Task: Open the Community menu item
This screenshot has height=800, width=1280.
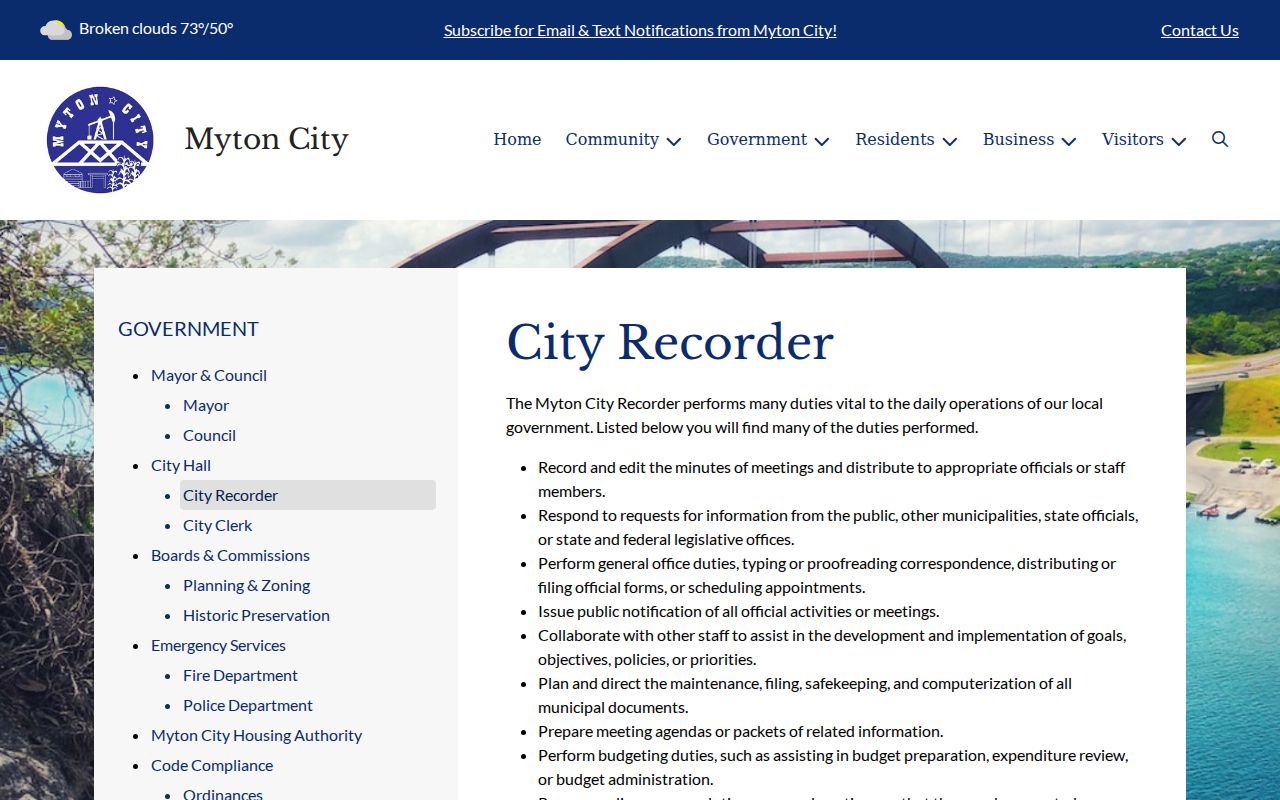Action: 612,139
